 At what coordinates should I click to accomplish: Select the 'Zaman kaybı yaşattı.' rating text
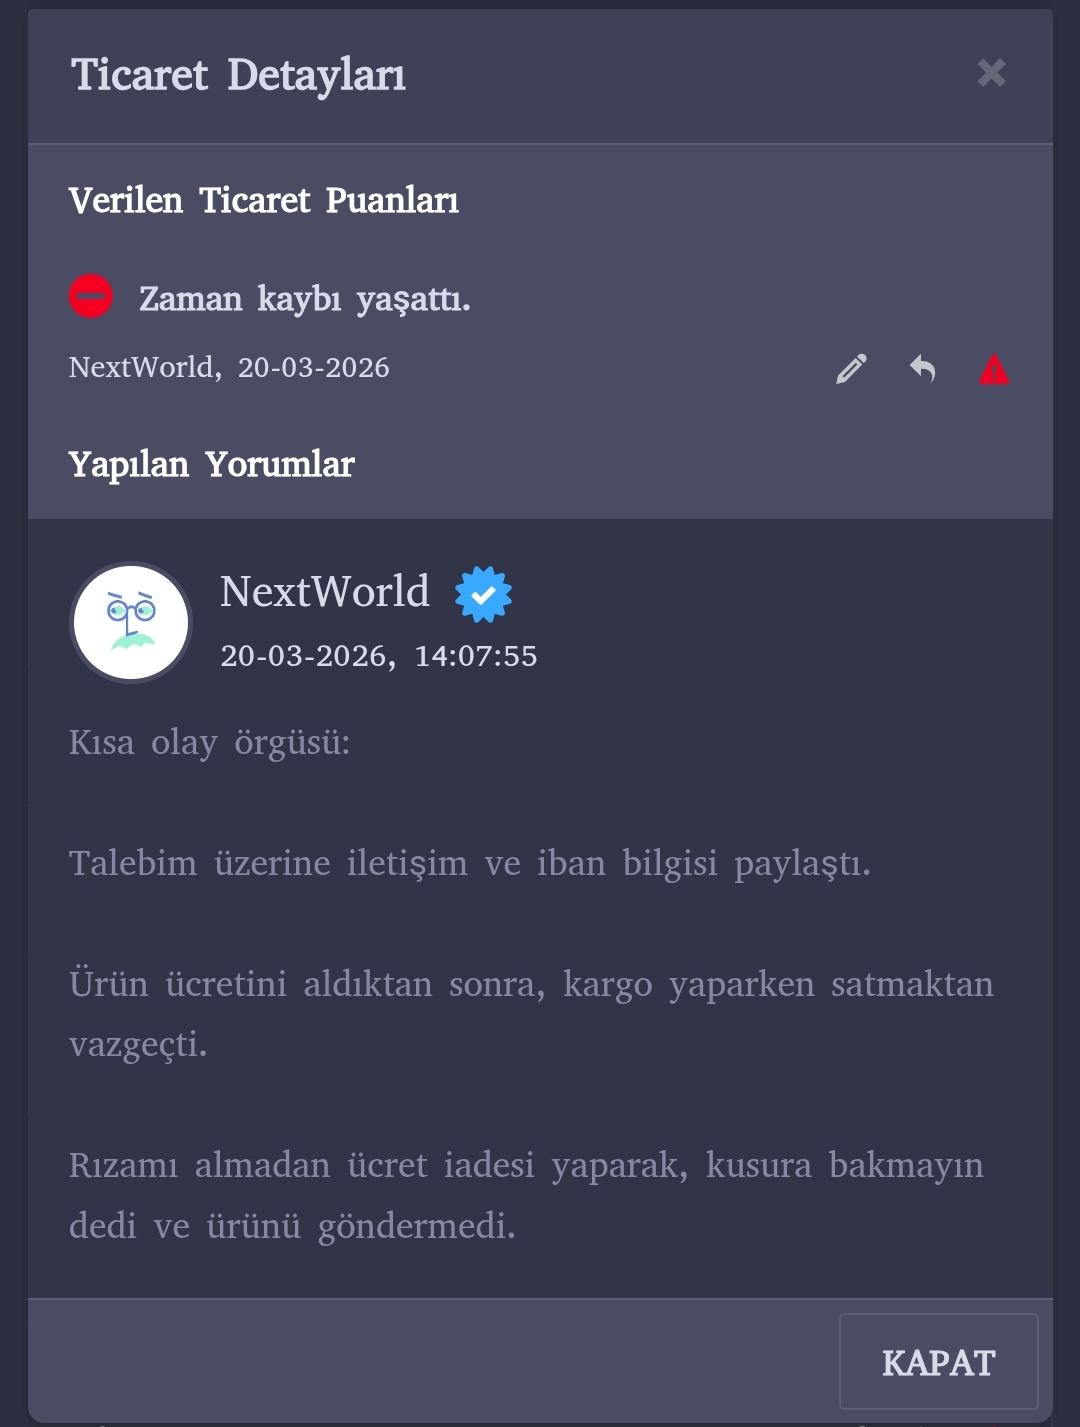[x=305, y=299]
